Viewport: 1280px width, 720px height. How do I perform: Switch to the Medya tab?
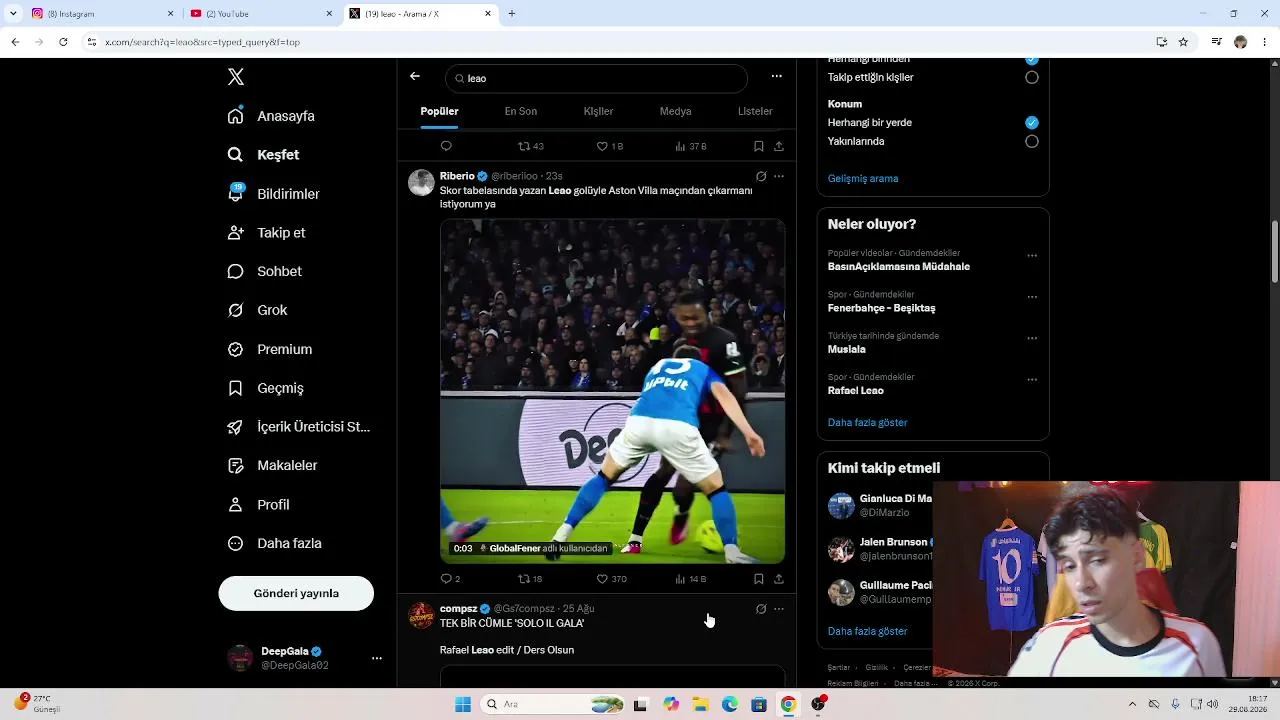(676, 111)
